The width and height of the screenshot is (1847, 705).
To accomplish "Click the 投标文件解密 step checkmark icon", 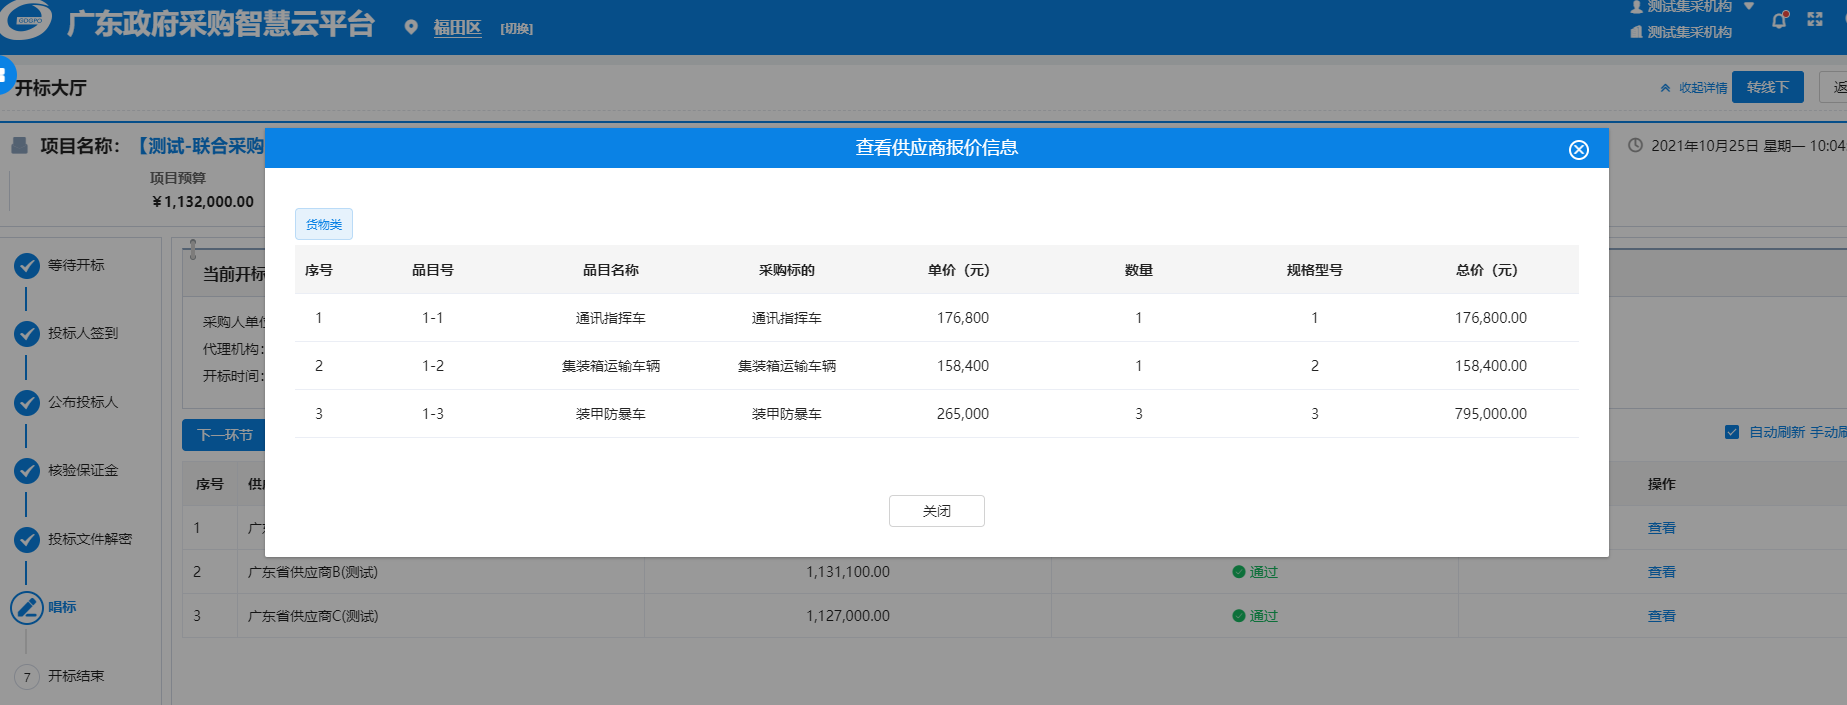I will (27, 539).
